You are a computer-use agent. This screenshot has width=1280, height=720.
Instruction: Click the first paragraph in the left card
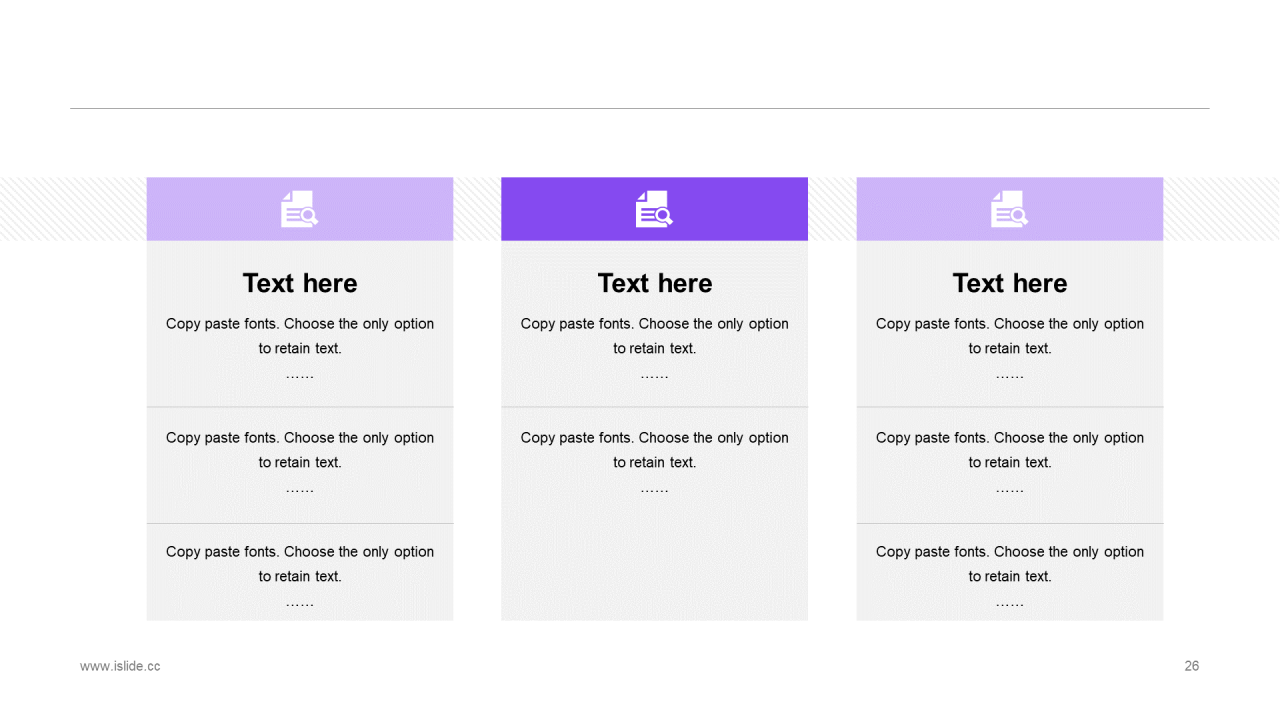click(x=300, y=336)
